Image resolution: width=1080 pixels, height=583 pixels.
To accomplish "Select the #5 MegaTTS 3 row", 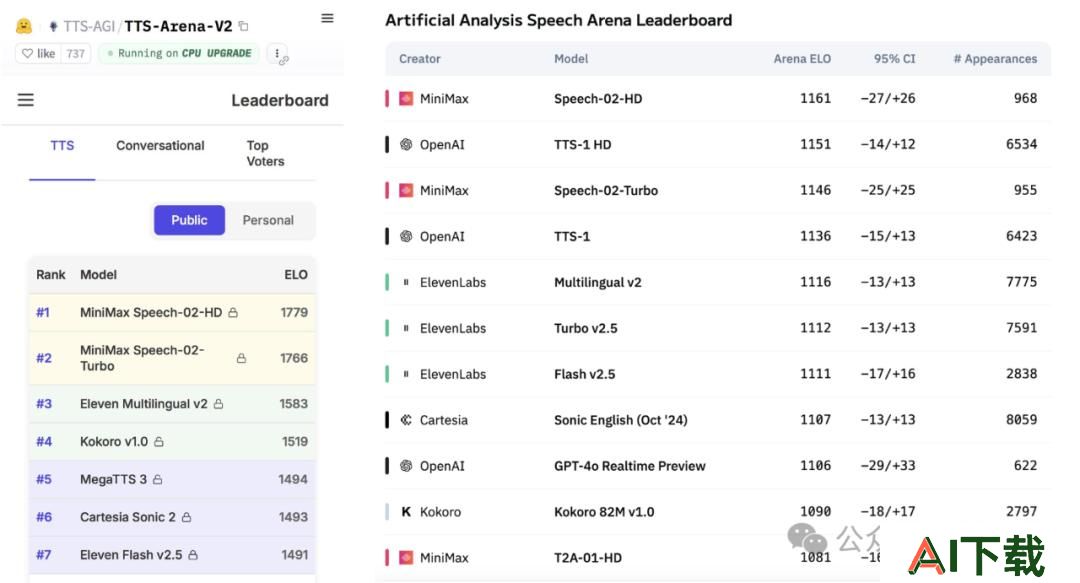I will click(x=172, y=480).
